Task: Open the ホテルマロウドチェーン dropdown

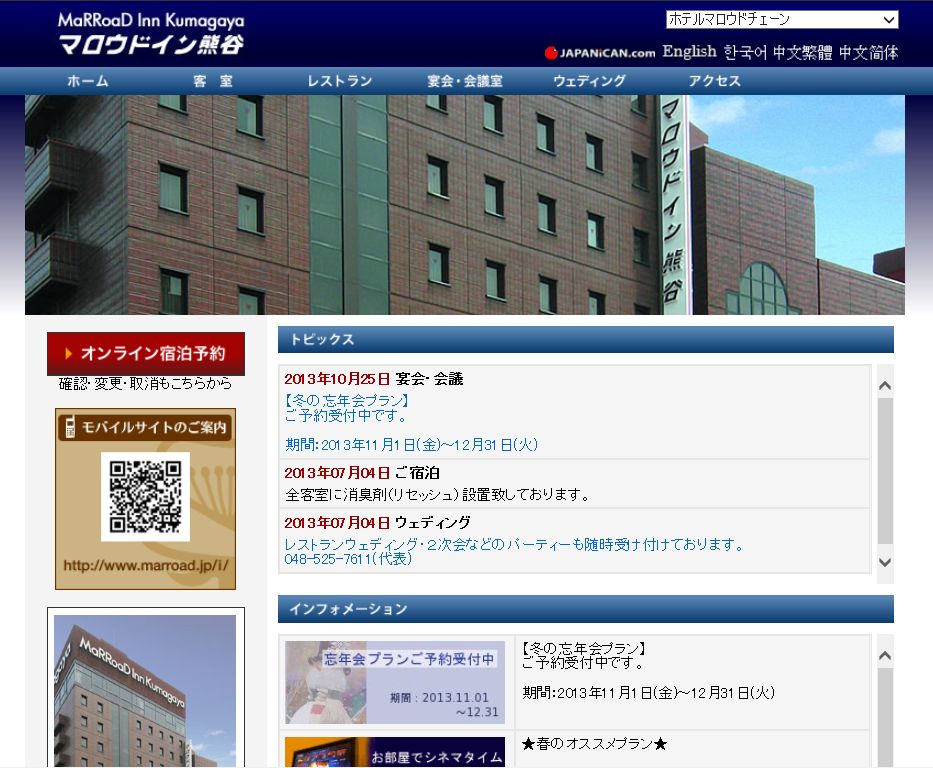Action: pyautogui.click(x=781, y=20)
